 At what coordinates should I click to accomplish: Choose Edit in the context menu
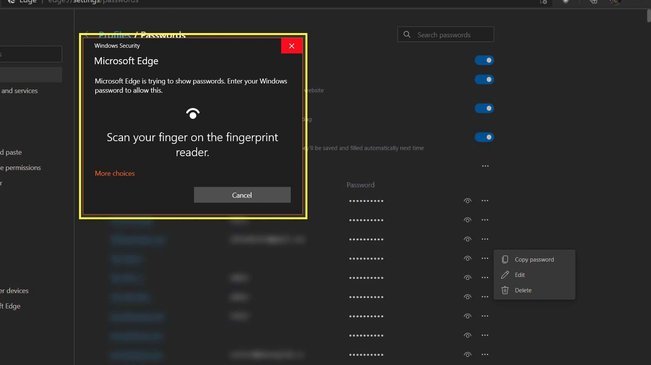(534, 275)
